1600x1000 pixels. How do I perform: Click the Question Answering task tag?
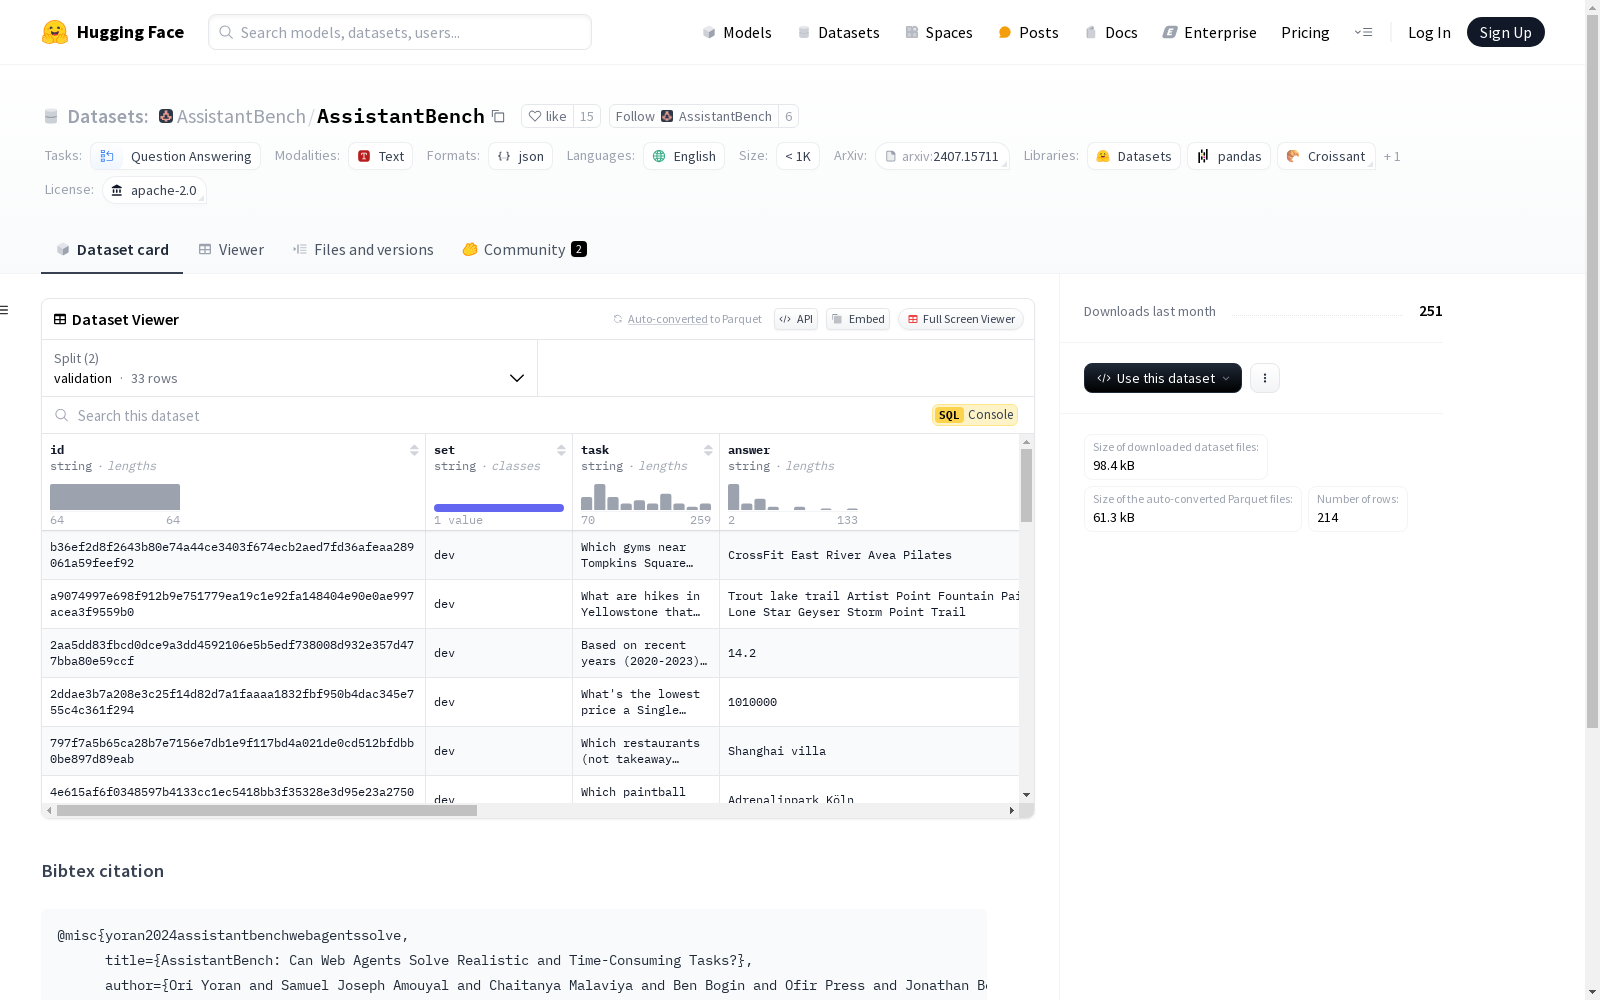(x=175, y=156)
